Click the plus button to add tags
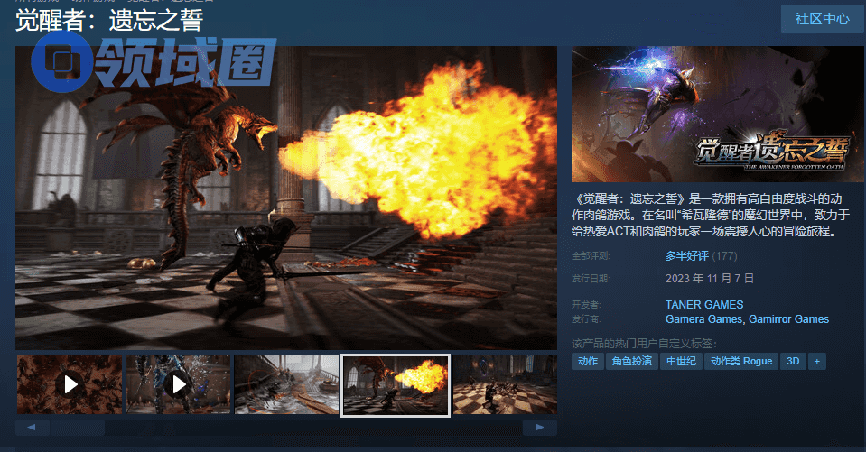Screen dimensions: 866x452 [817, 361]
